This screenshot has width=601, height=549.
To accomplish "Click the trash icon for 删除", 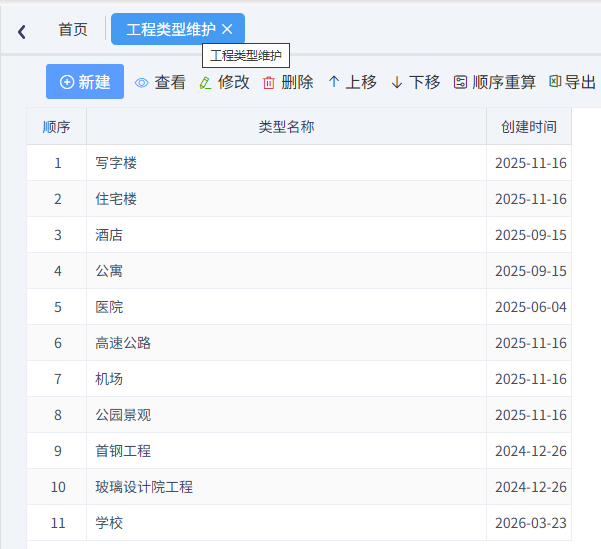I will (x=269, y=83).
